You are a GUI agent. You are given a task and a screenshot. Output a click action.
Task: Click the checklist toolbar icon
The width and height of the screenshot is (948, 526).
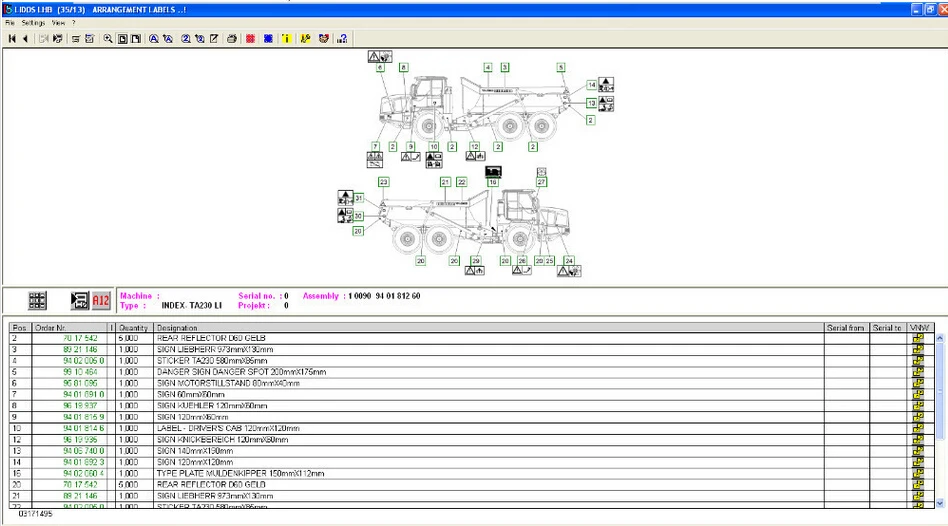point(89,39)
